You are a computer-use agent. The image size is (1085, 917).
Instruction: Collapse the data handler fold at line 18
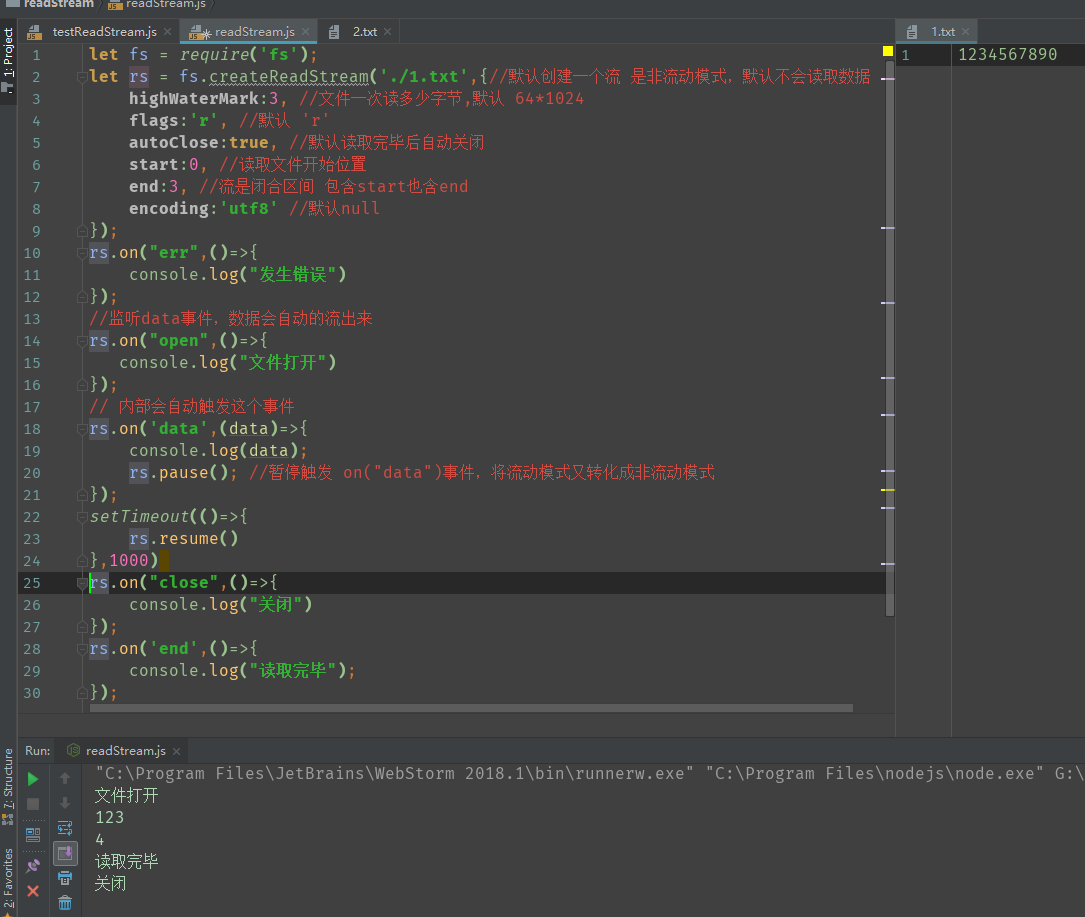[82, 429]
